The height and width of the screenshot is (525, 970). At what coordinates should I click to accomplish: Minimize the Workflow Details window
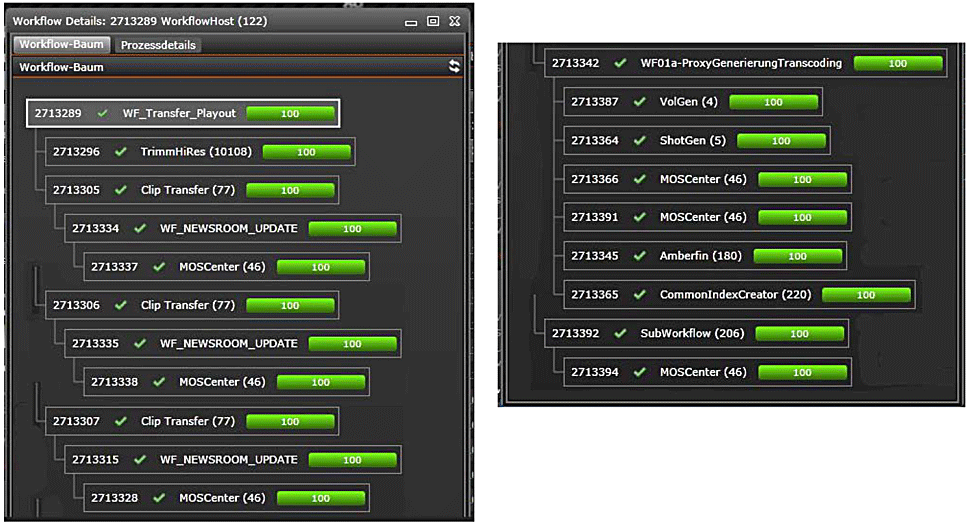[x=412, y=21]
